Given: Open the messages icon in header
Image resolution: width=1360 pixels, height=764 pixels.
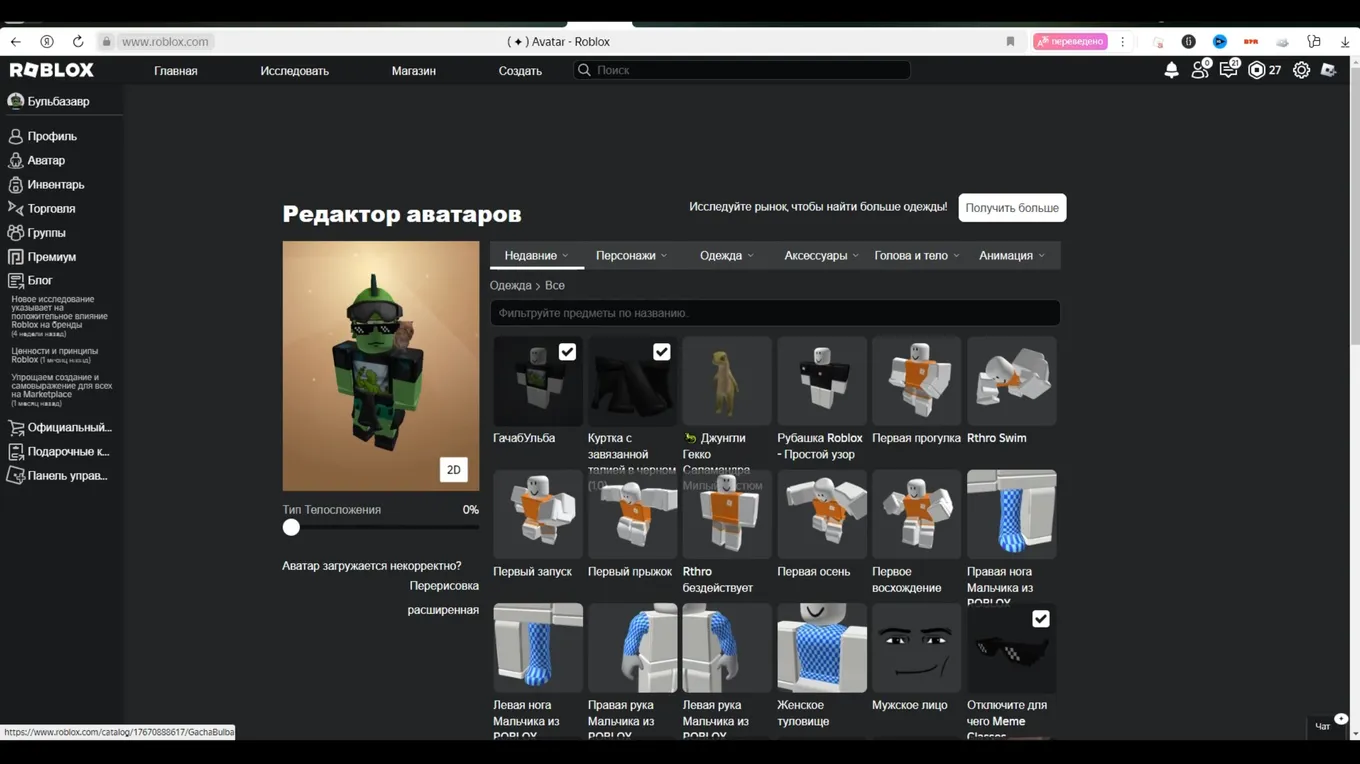Looking at the screenshot, I should 1228,70.
